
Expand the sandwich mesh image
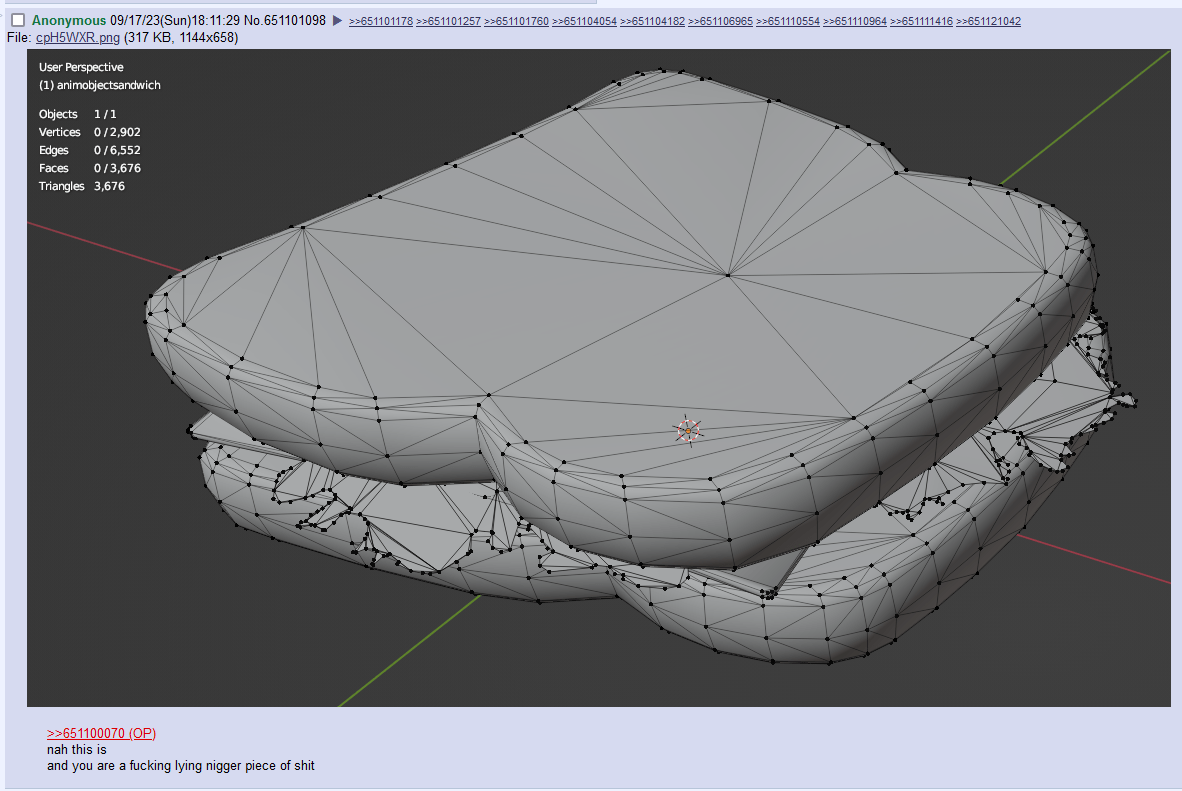pos(598,378)
